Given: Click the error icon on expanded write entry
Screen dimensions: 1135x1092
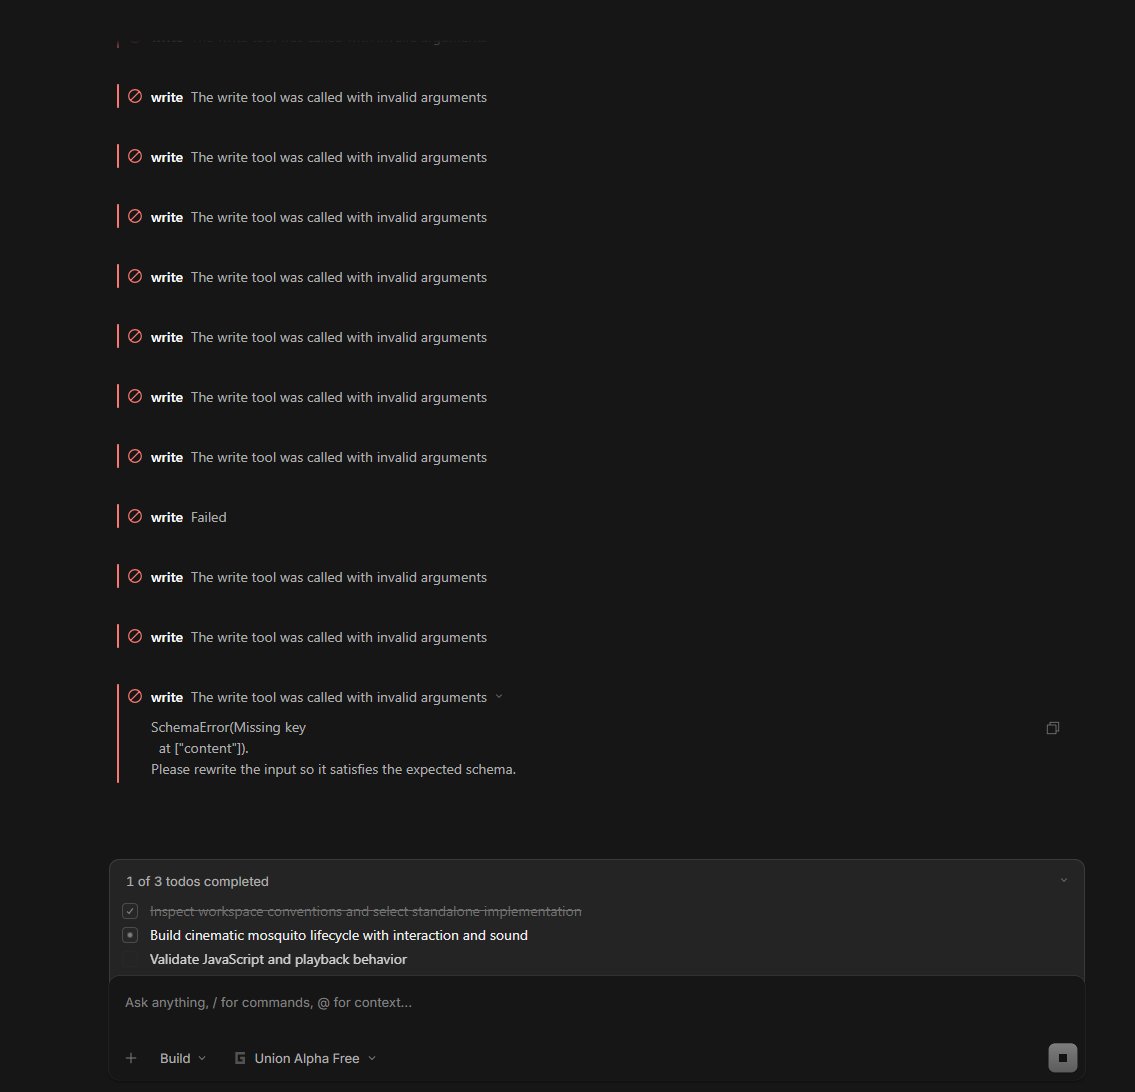Looking at the screenshot, I should (135, 696).
